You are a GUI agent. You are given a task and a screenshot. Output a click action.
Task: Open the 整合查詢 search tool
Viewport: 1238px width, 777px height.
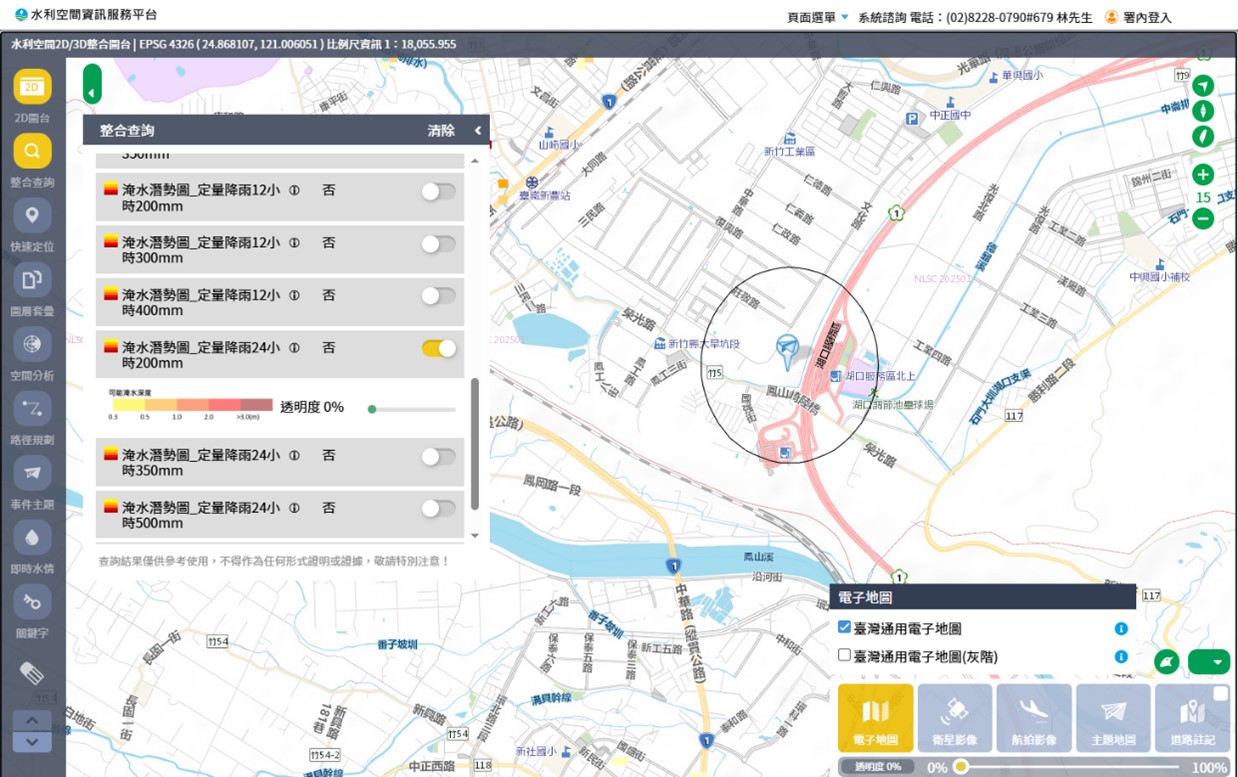tap(32, 152)
